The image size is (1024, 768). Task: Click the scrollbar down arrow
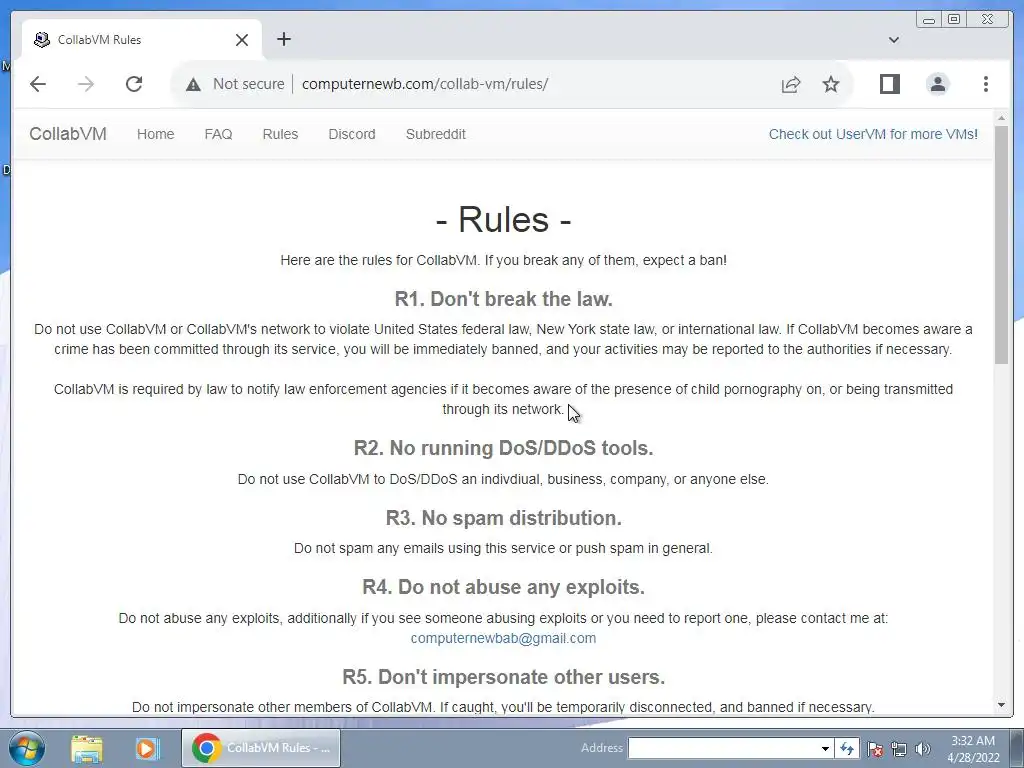pos(1001,705)
